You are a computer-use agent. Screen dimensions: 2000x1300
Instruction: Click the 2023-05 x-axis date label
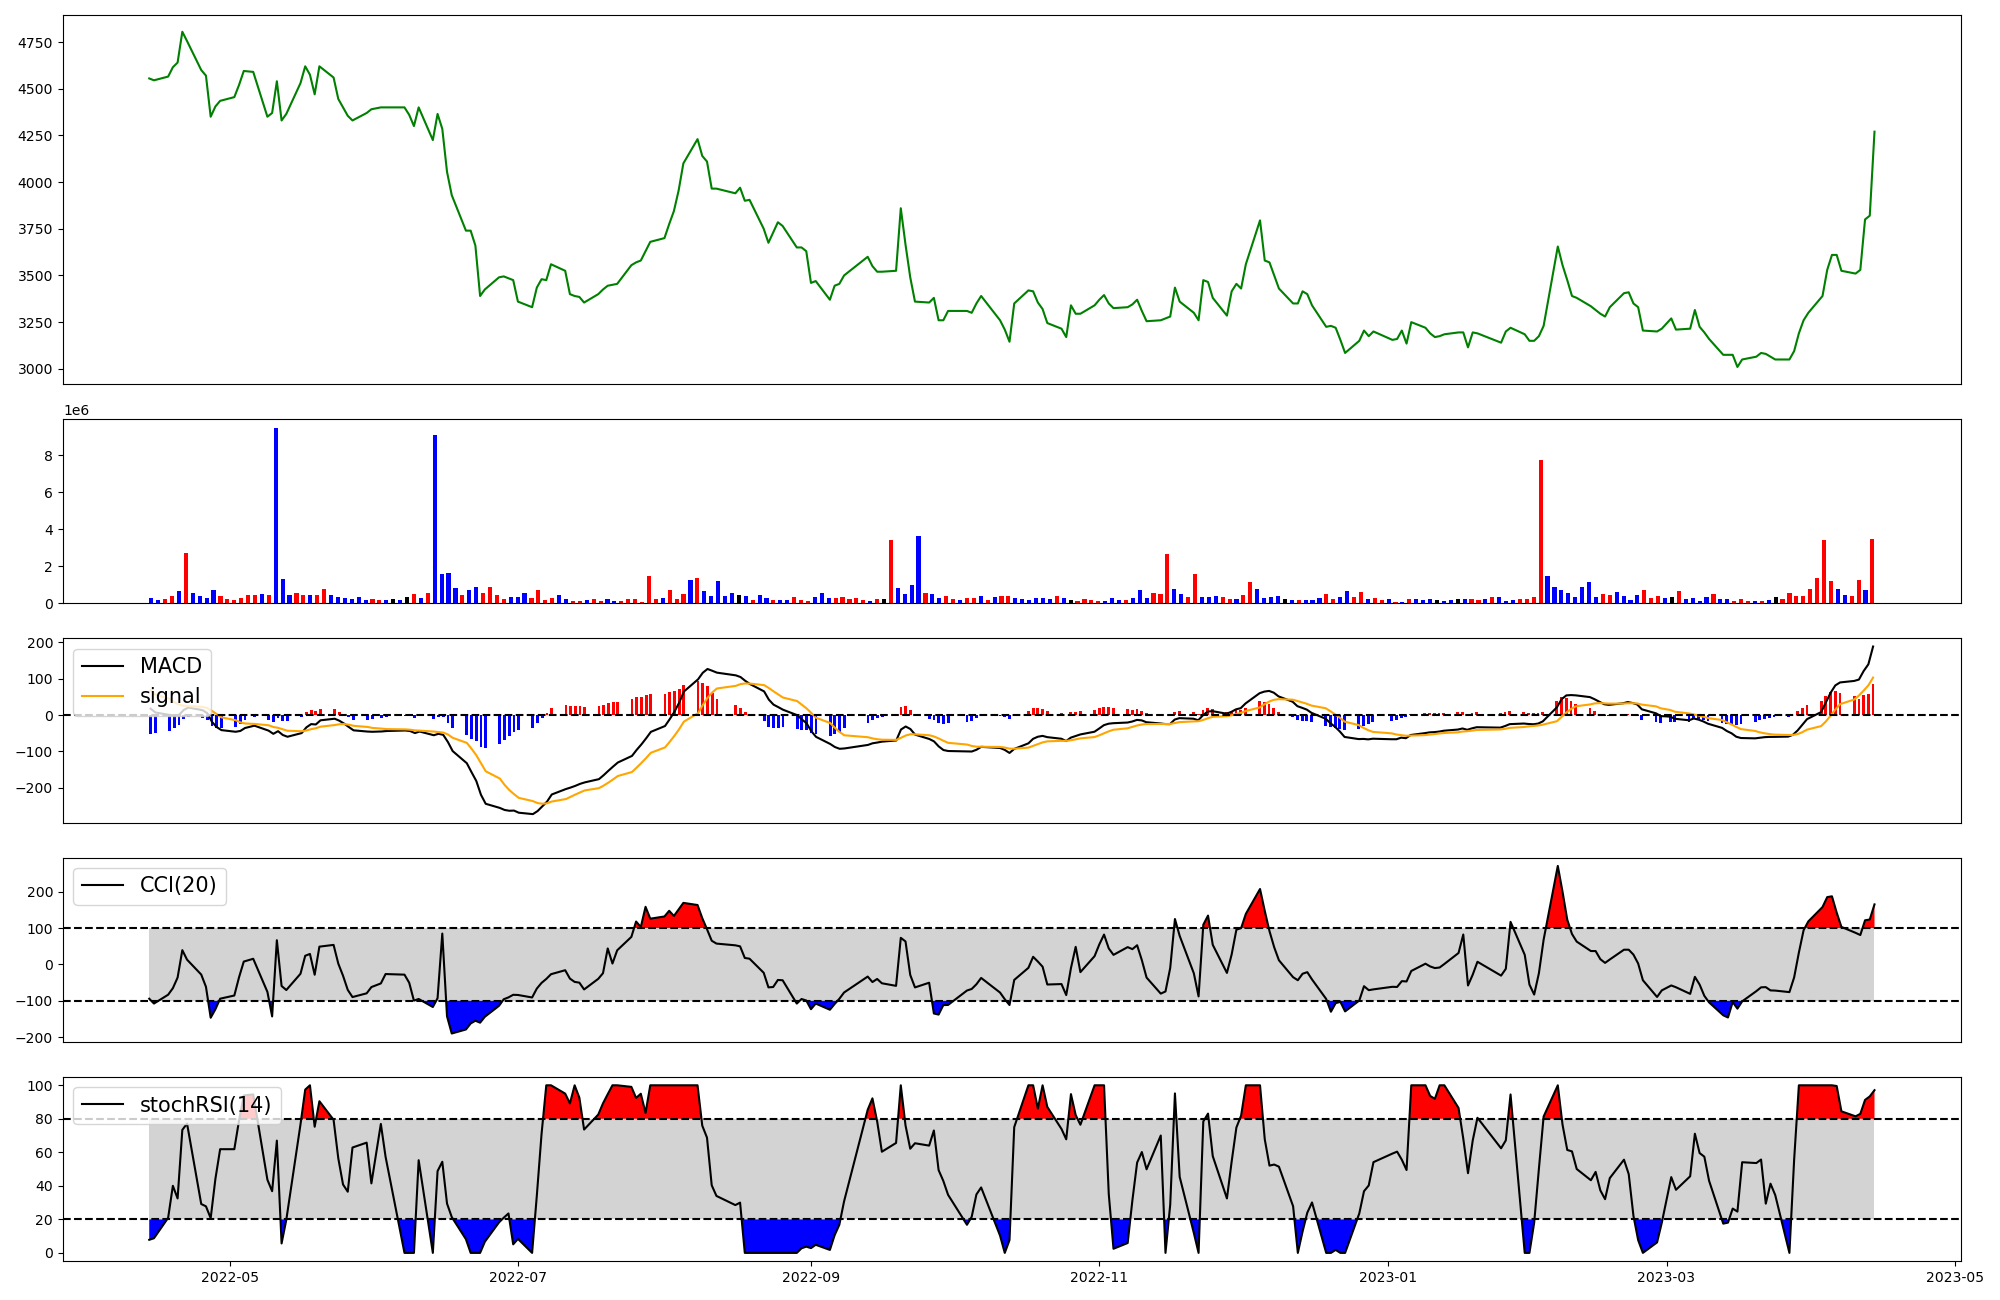click(x=1955, y=1276)
